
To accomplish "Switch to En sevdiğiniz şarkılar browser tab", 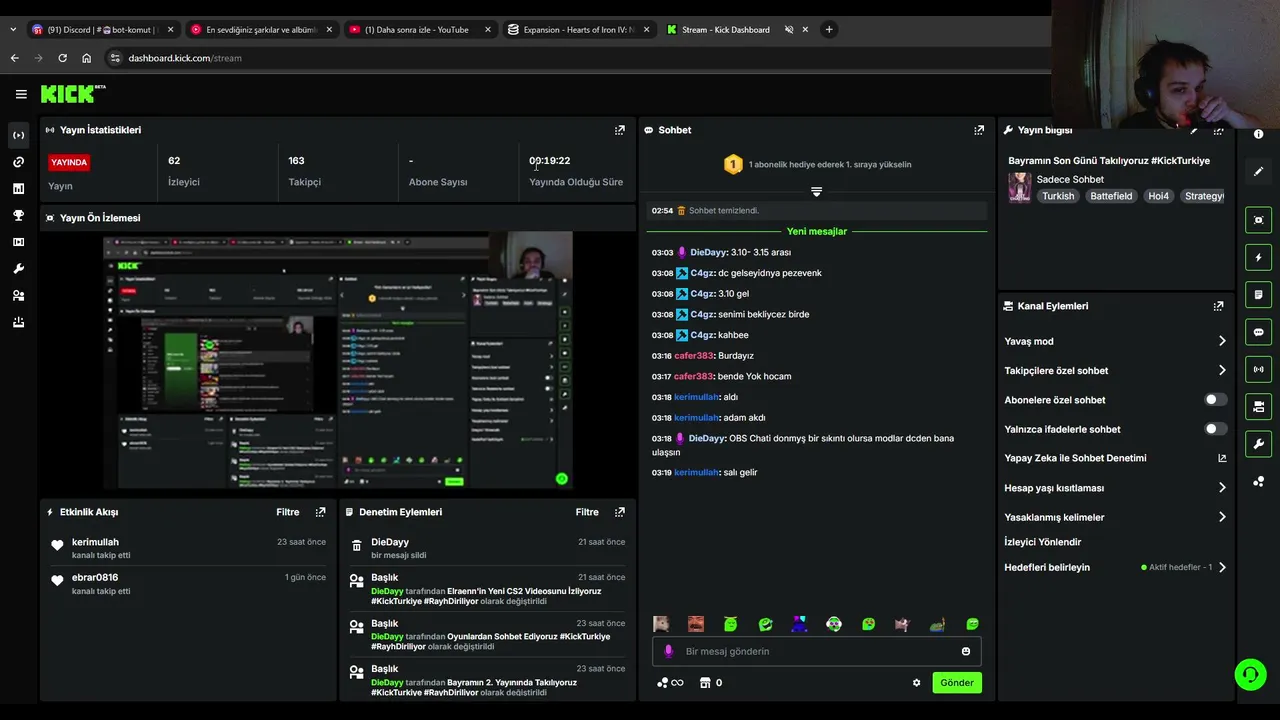I will (262, 30).
